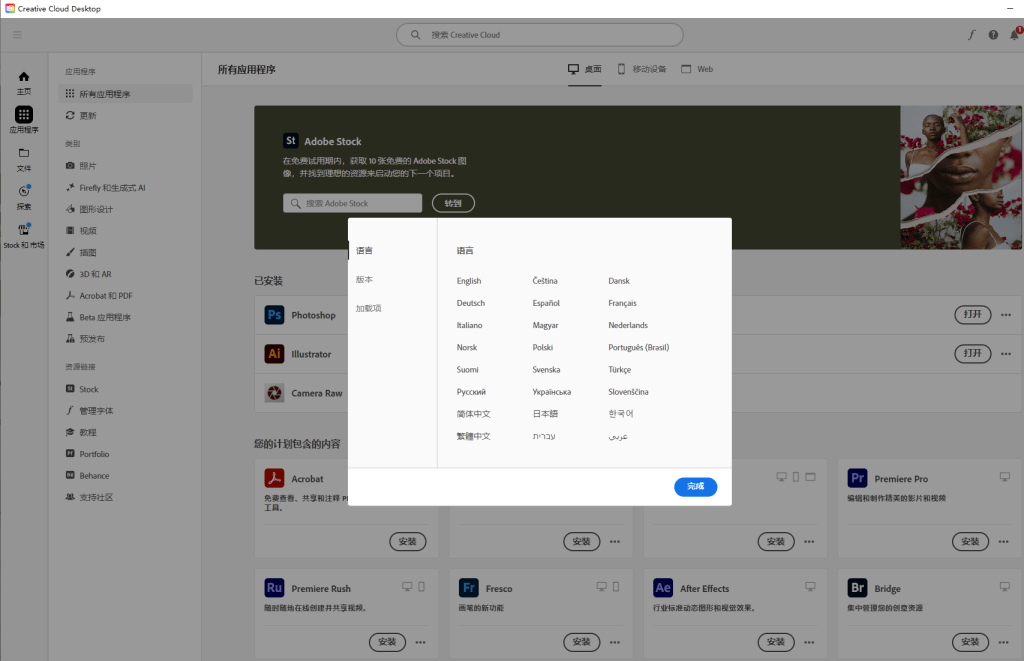1024x661 pixels.
Task: Open Files in the left sidebar
Action: coord(24,158)
